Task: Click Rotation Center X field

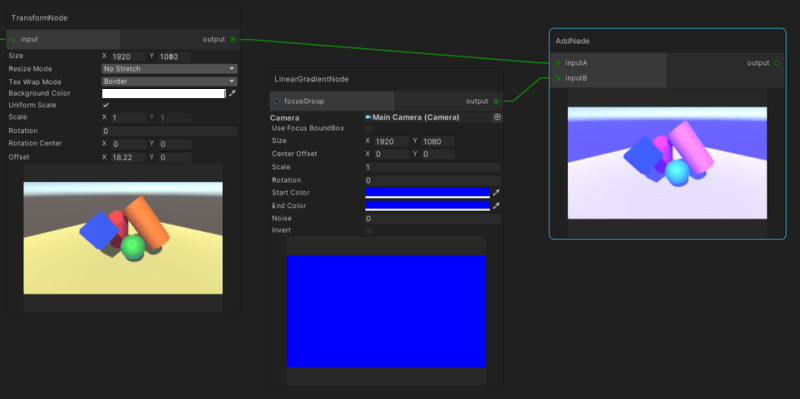Action: [x=128, y=144]
